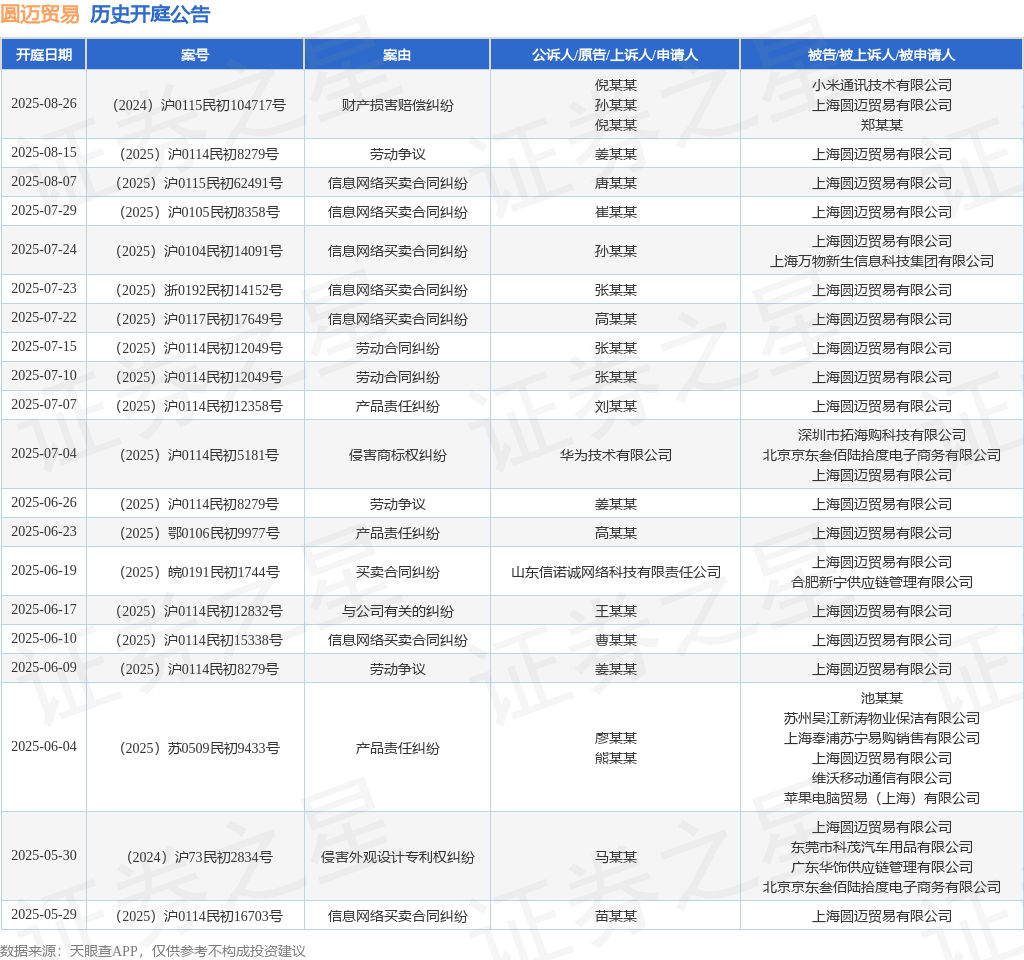The width and height of the screenshot is (1024, 960).
Task: Click 财产损害赔偿纠纷 cause cell
Action: click(x=397, y=105)
